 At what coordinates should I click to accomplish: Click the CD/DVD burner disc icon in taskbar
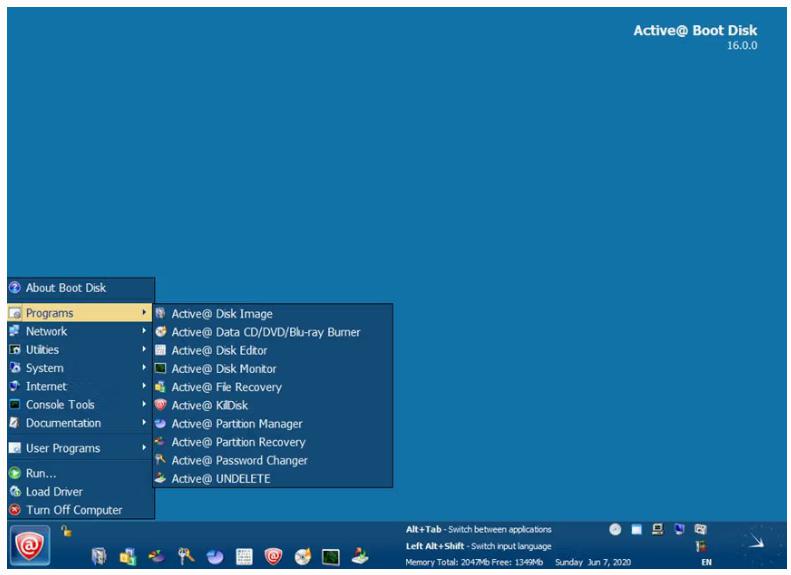tap(301, 557)
